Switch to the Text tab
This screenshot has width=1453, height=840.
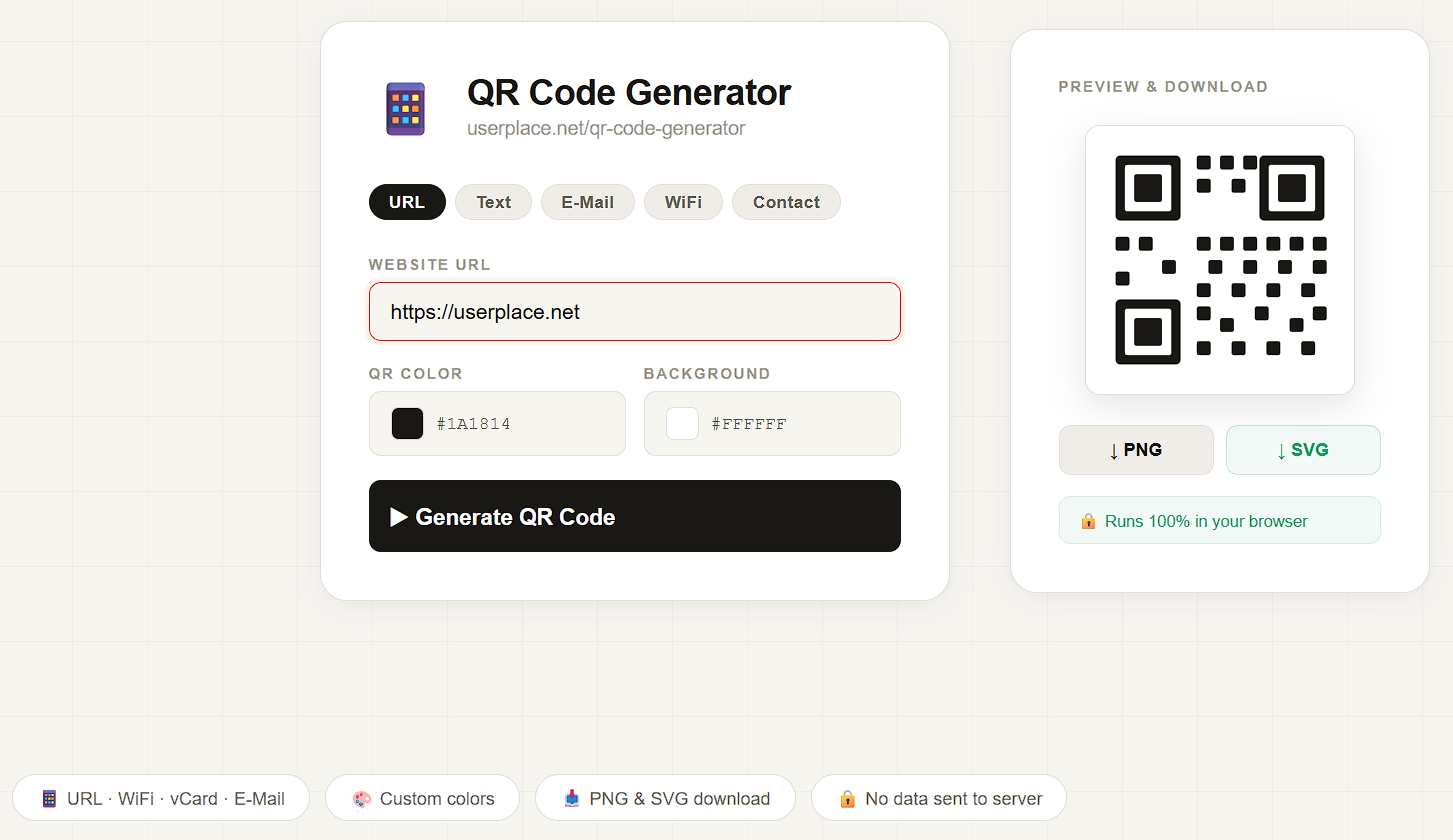pyautogui.click(x=493, y=201)
